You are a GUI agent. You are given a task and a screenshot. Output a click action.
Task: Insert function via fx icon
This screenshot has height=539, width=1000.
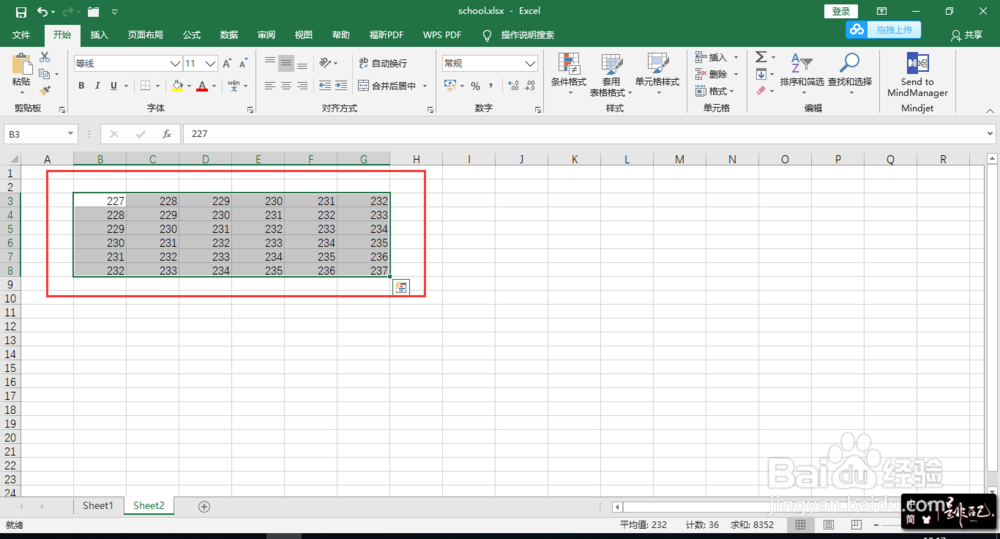(x=166, y=134)
